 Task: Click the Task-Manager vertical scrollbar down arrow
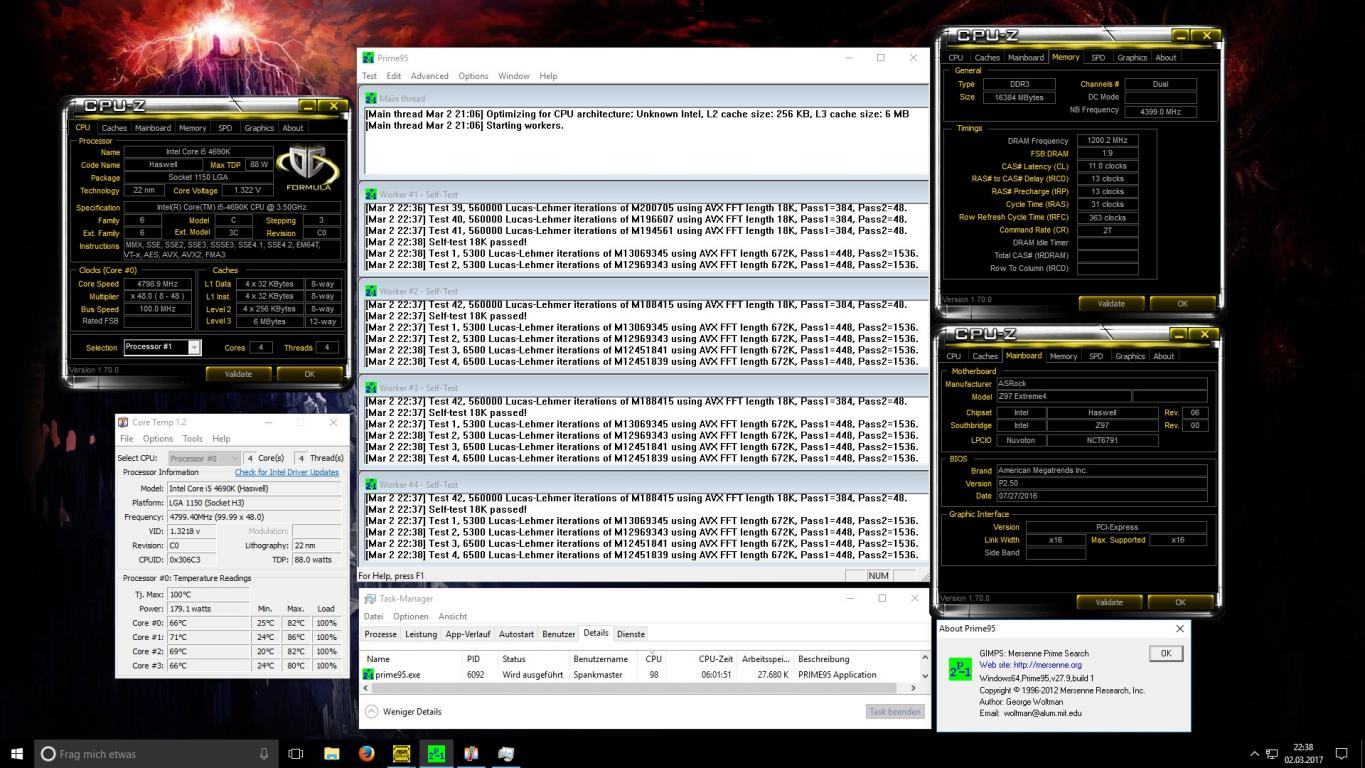point(924,675)
